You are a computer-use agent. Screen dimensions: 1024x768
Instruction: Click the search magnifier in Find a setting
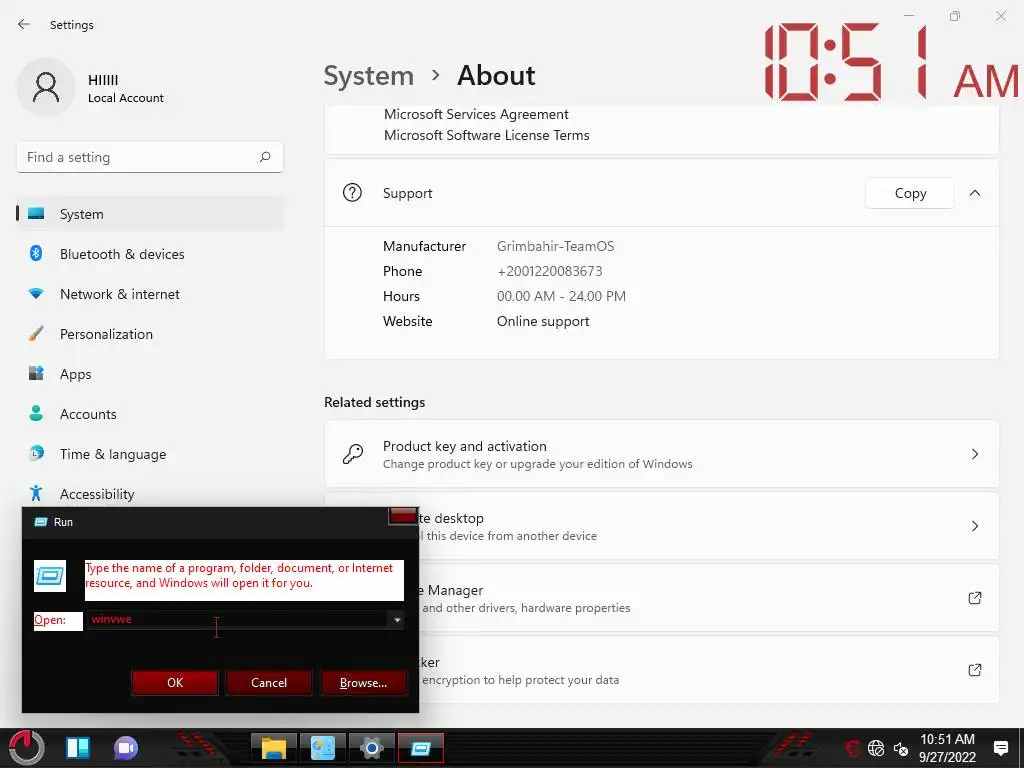(x=265, y=157)
